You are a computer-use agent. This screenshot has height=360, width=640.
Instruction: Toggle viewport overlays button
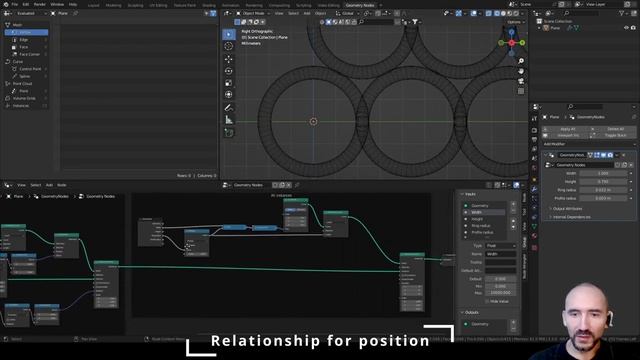(x=473, y=13)
